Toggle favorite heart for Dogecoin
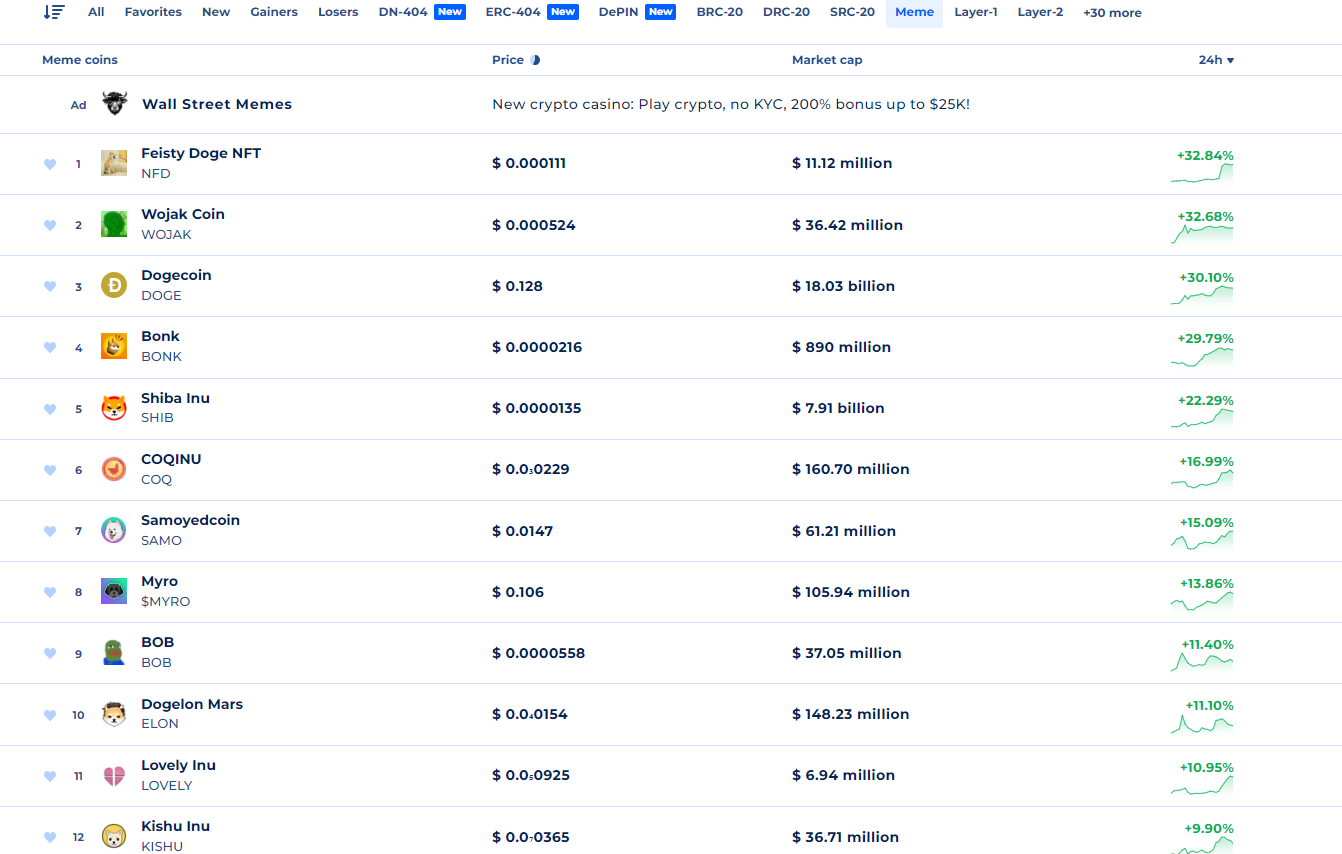Viewport: 1342px width, 854px height. point(50,286)
